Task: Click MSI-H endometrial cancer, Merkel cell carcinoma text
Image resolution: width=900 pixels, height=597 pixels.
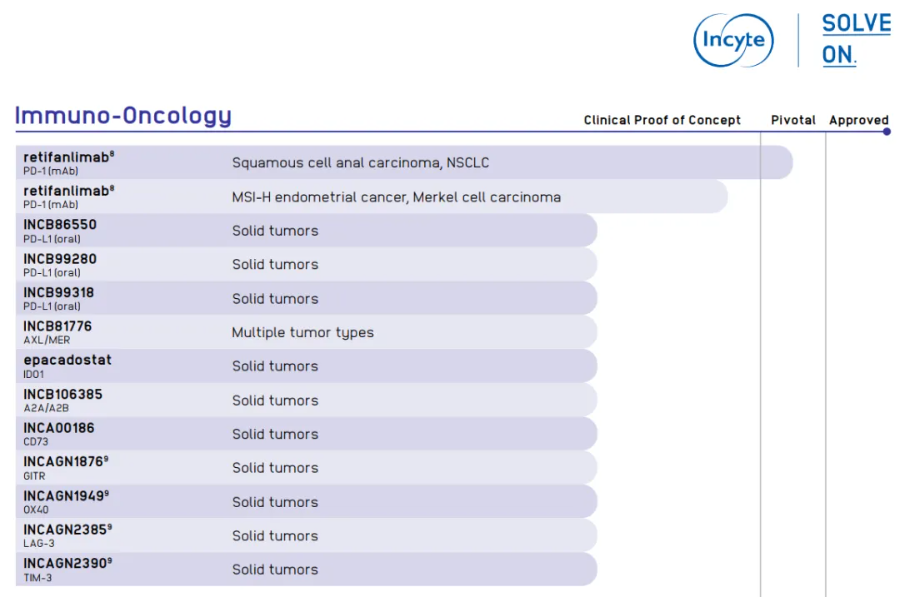Action: (396, 197)
